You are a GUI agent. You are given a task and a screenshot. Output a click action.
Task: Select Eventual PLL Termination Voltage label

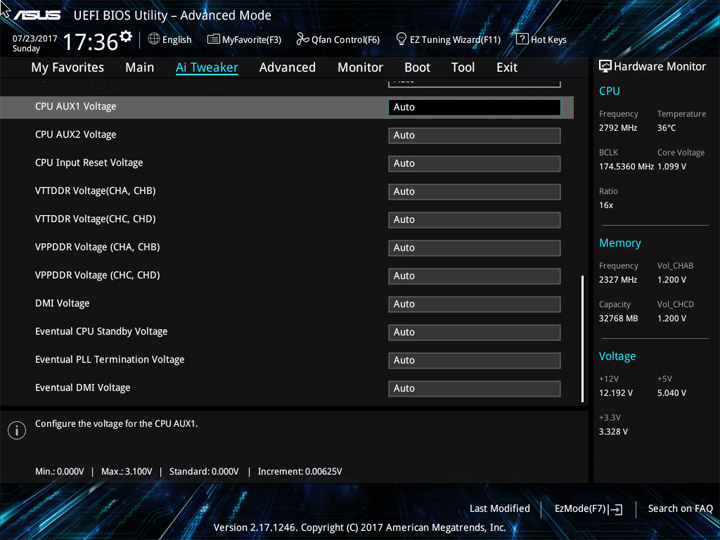coord(110,360)
